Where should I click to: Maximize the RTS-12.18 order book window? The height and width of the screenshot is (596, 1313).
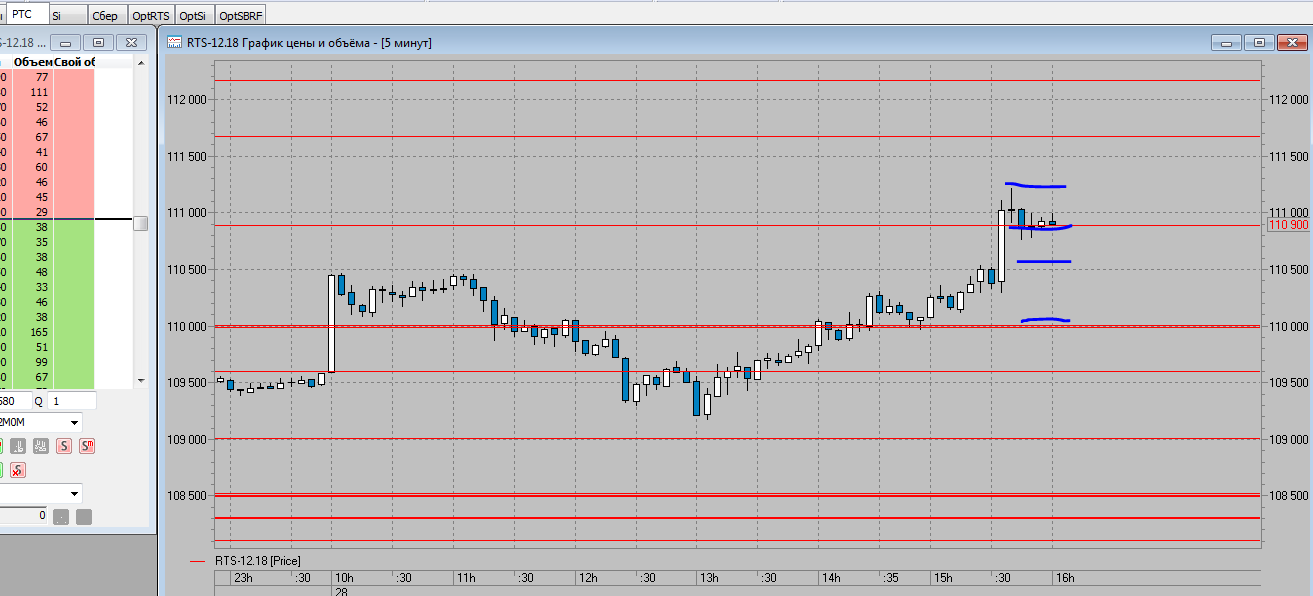pos(98,43)
